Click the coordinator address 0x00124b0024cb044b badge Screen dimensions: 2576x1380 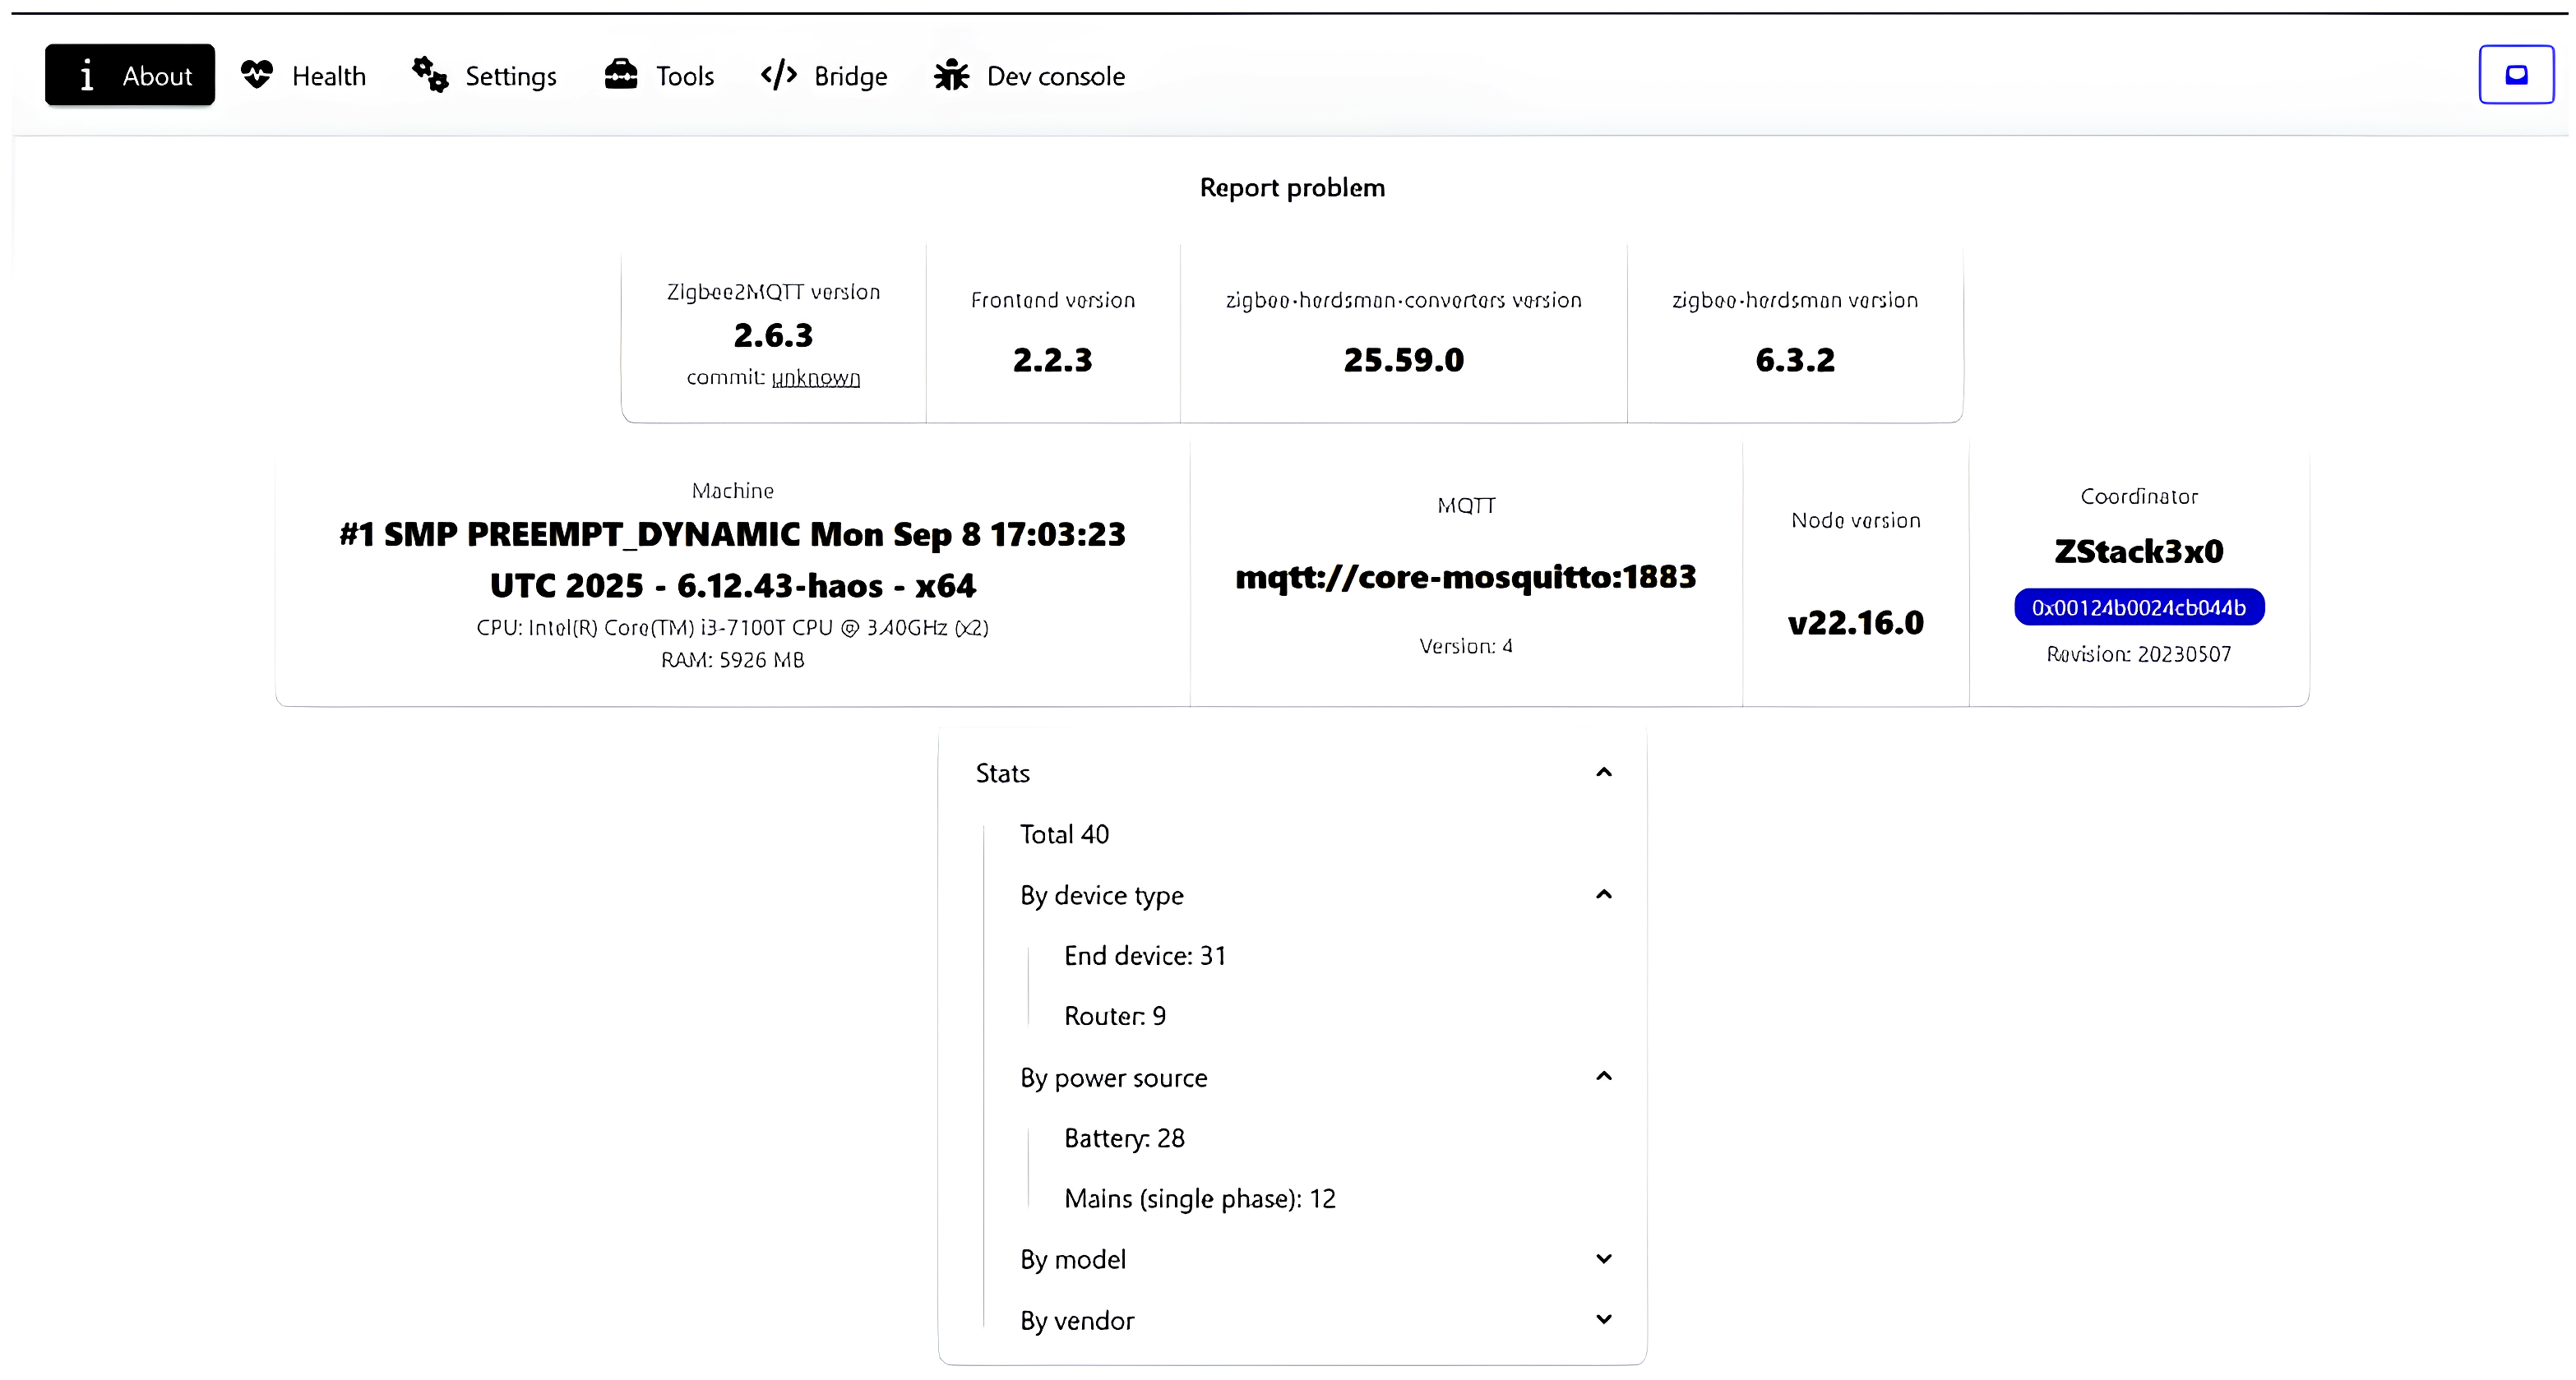click(2138, 607)
